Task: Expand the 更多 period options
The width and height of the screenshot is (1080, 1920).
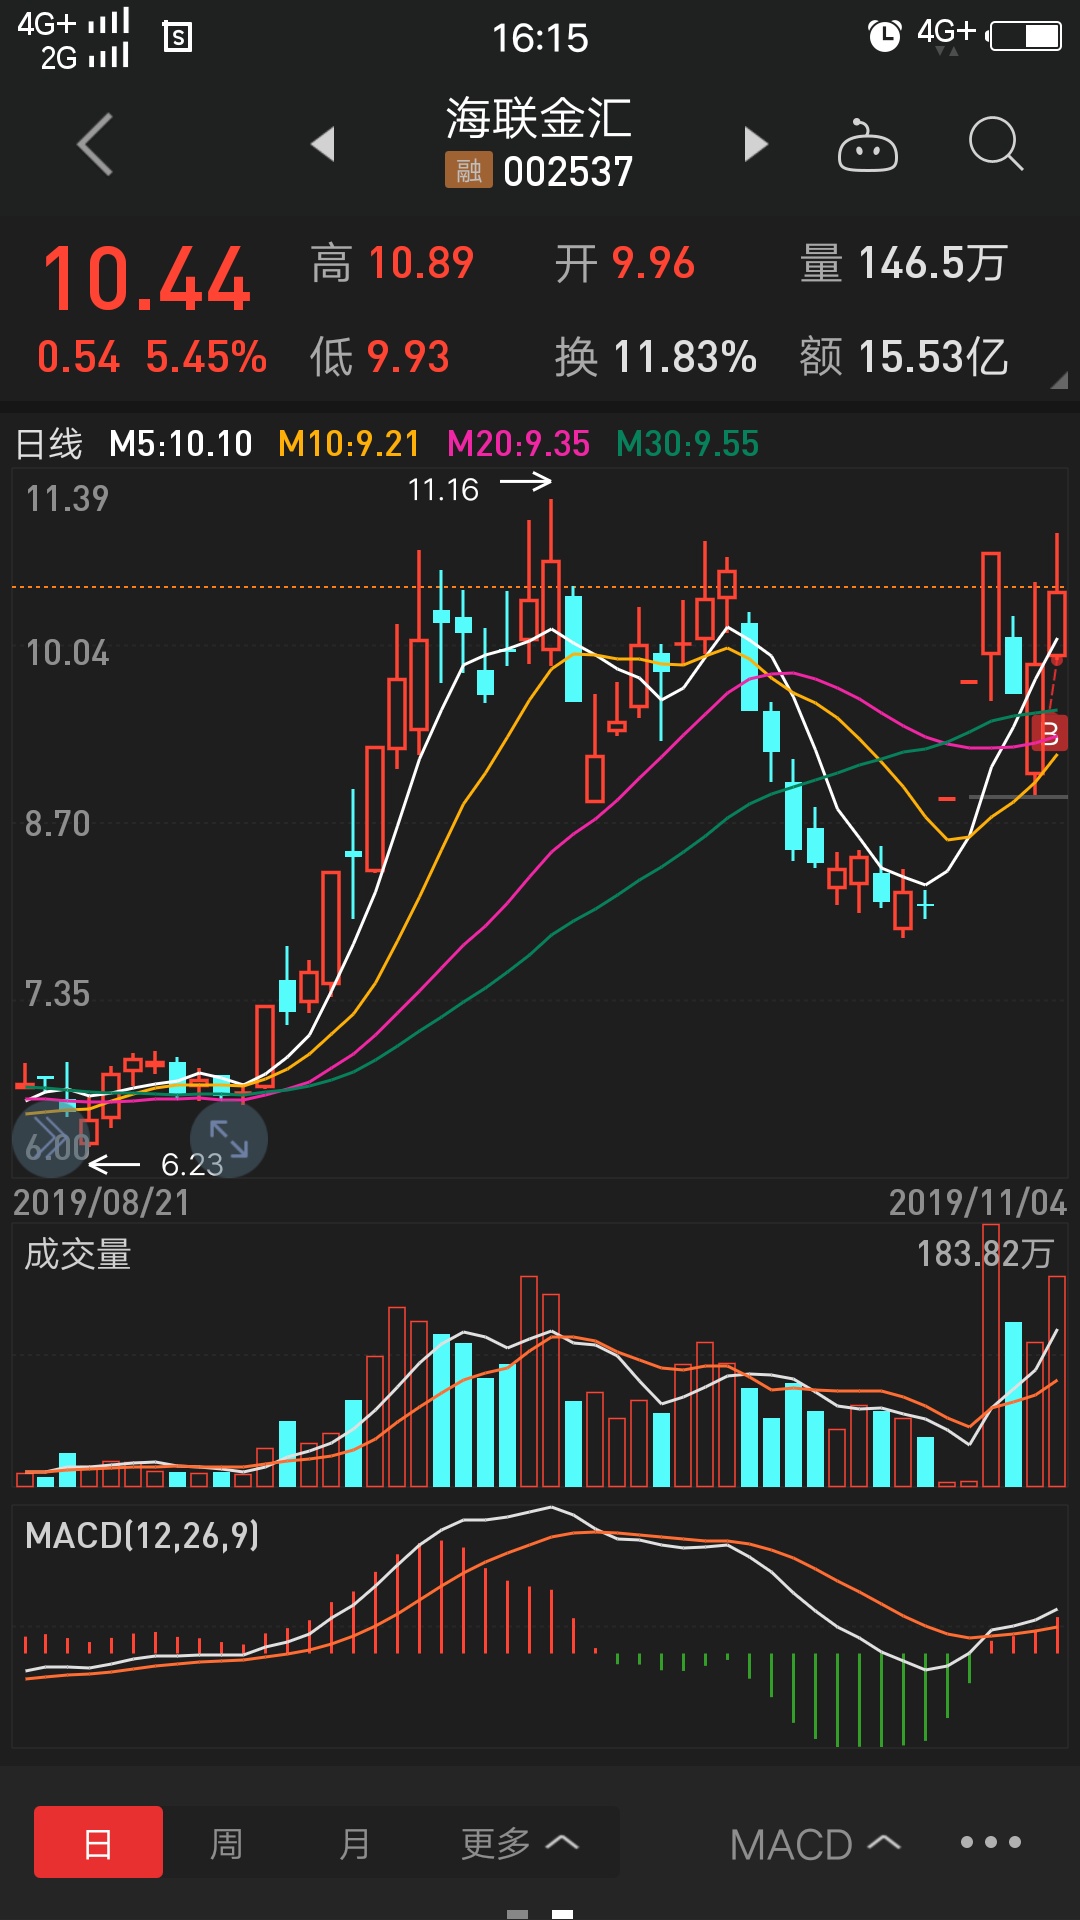Action: click(x=519, y=1842)
